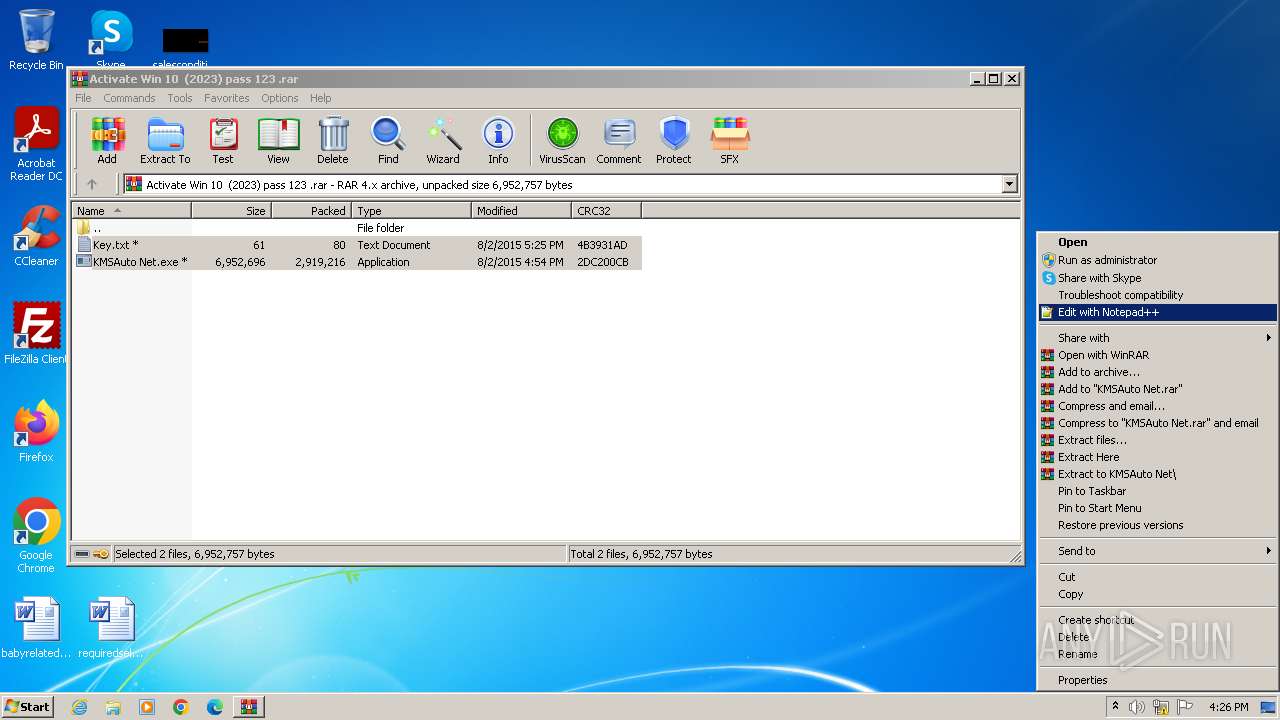Launch Acrobat Reader DC from desktop
Image resolution: width=1280 pixels, height=720 pixels.
[36, 144]
